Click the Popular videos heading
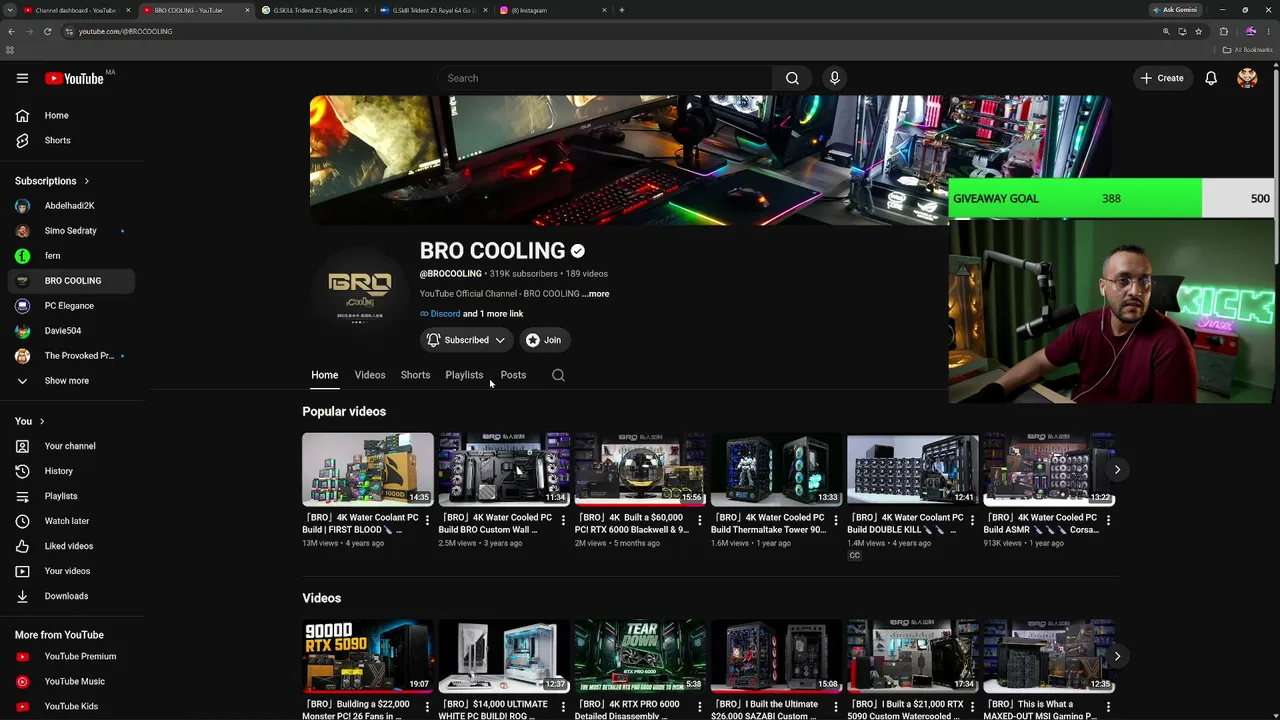This screenshot has height=720, width=1280. pos(344,411)
